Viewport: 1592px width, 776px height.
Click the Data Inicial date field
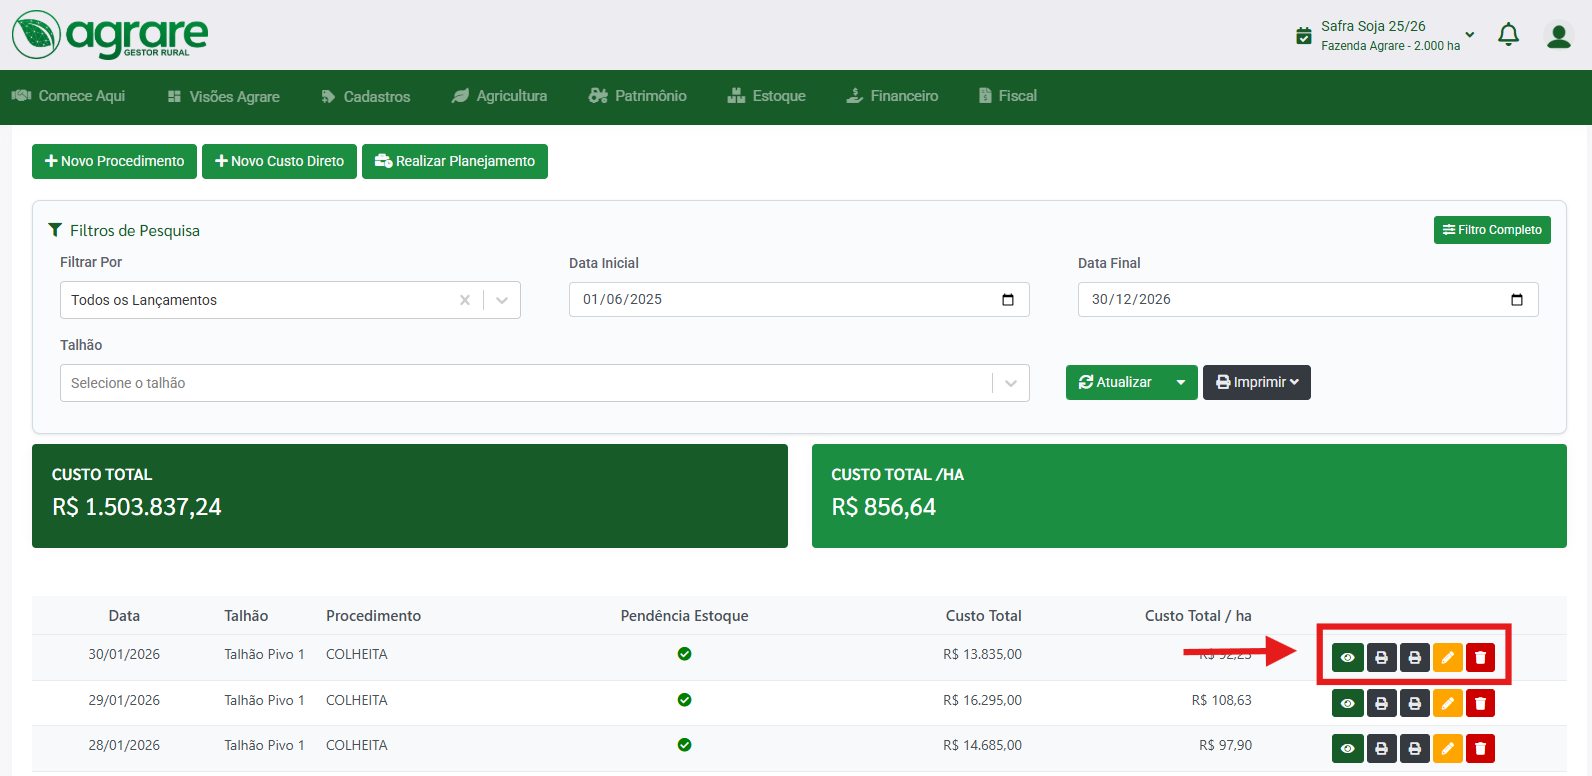[799, 300]
